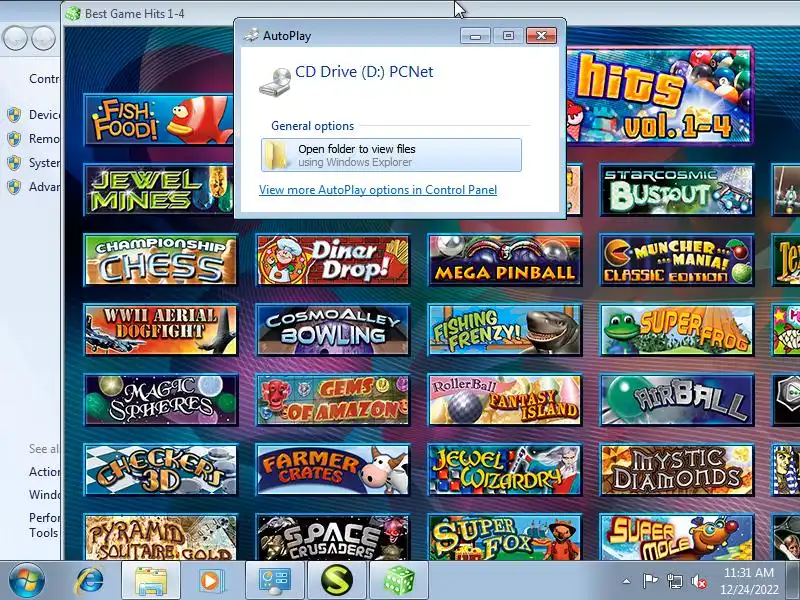Open Magic Spheres game tile

click(161, 400)
